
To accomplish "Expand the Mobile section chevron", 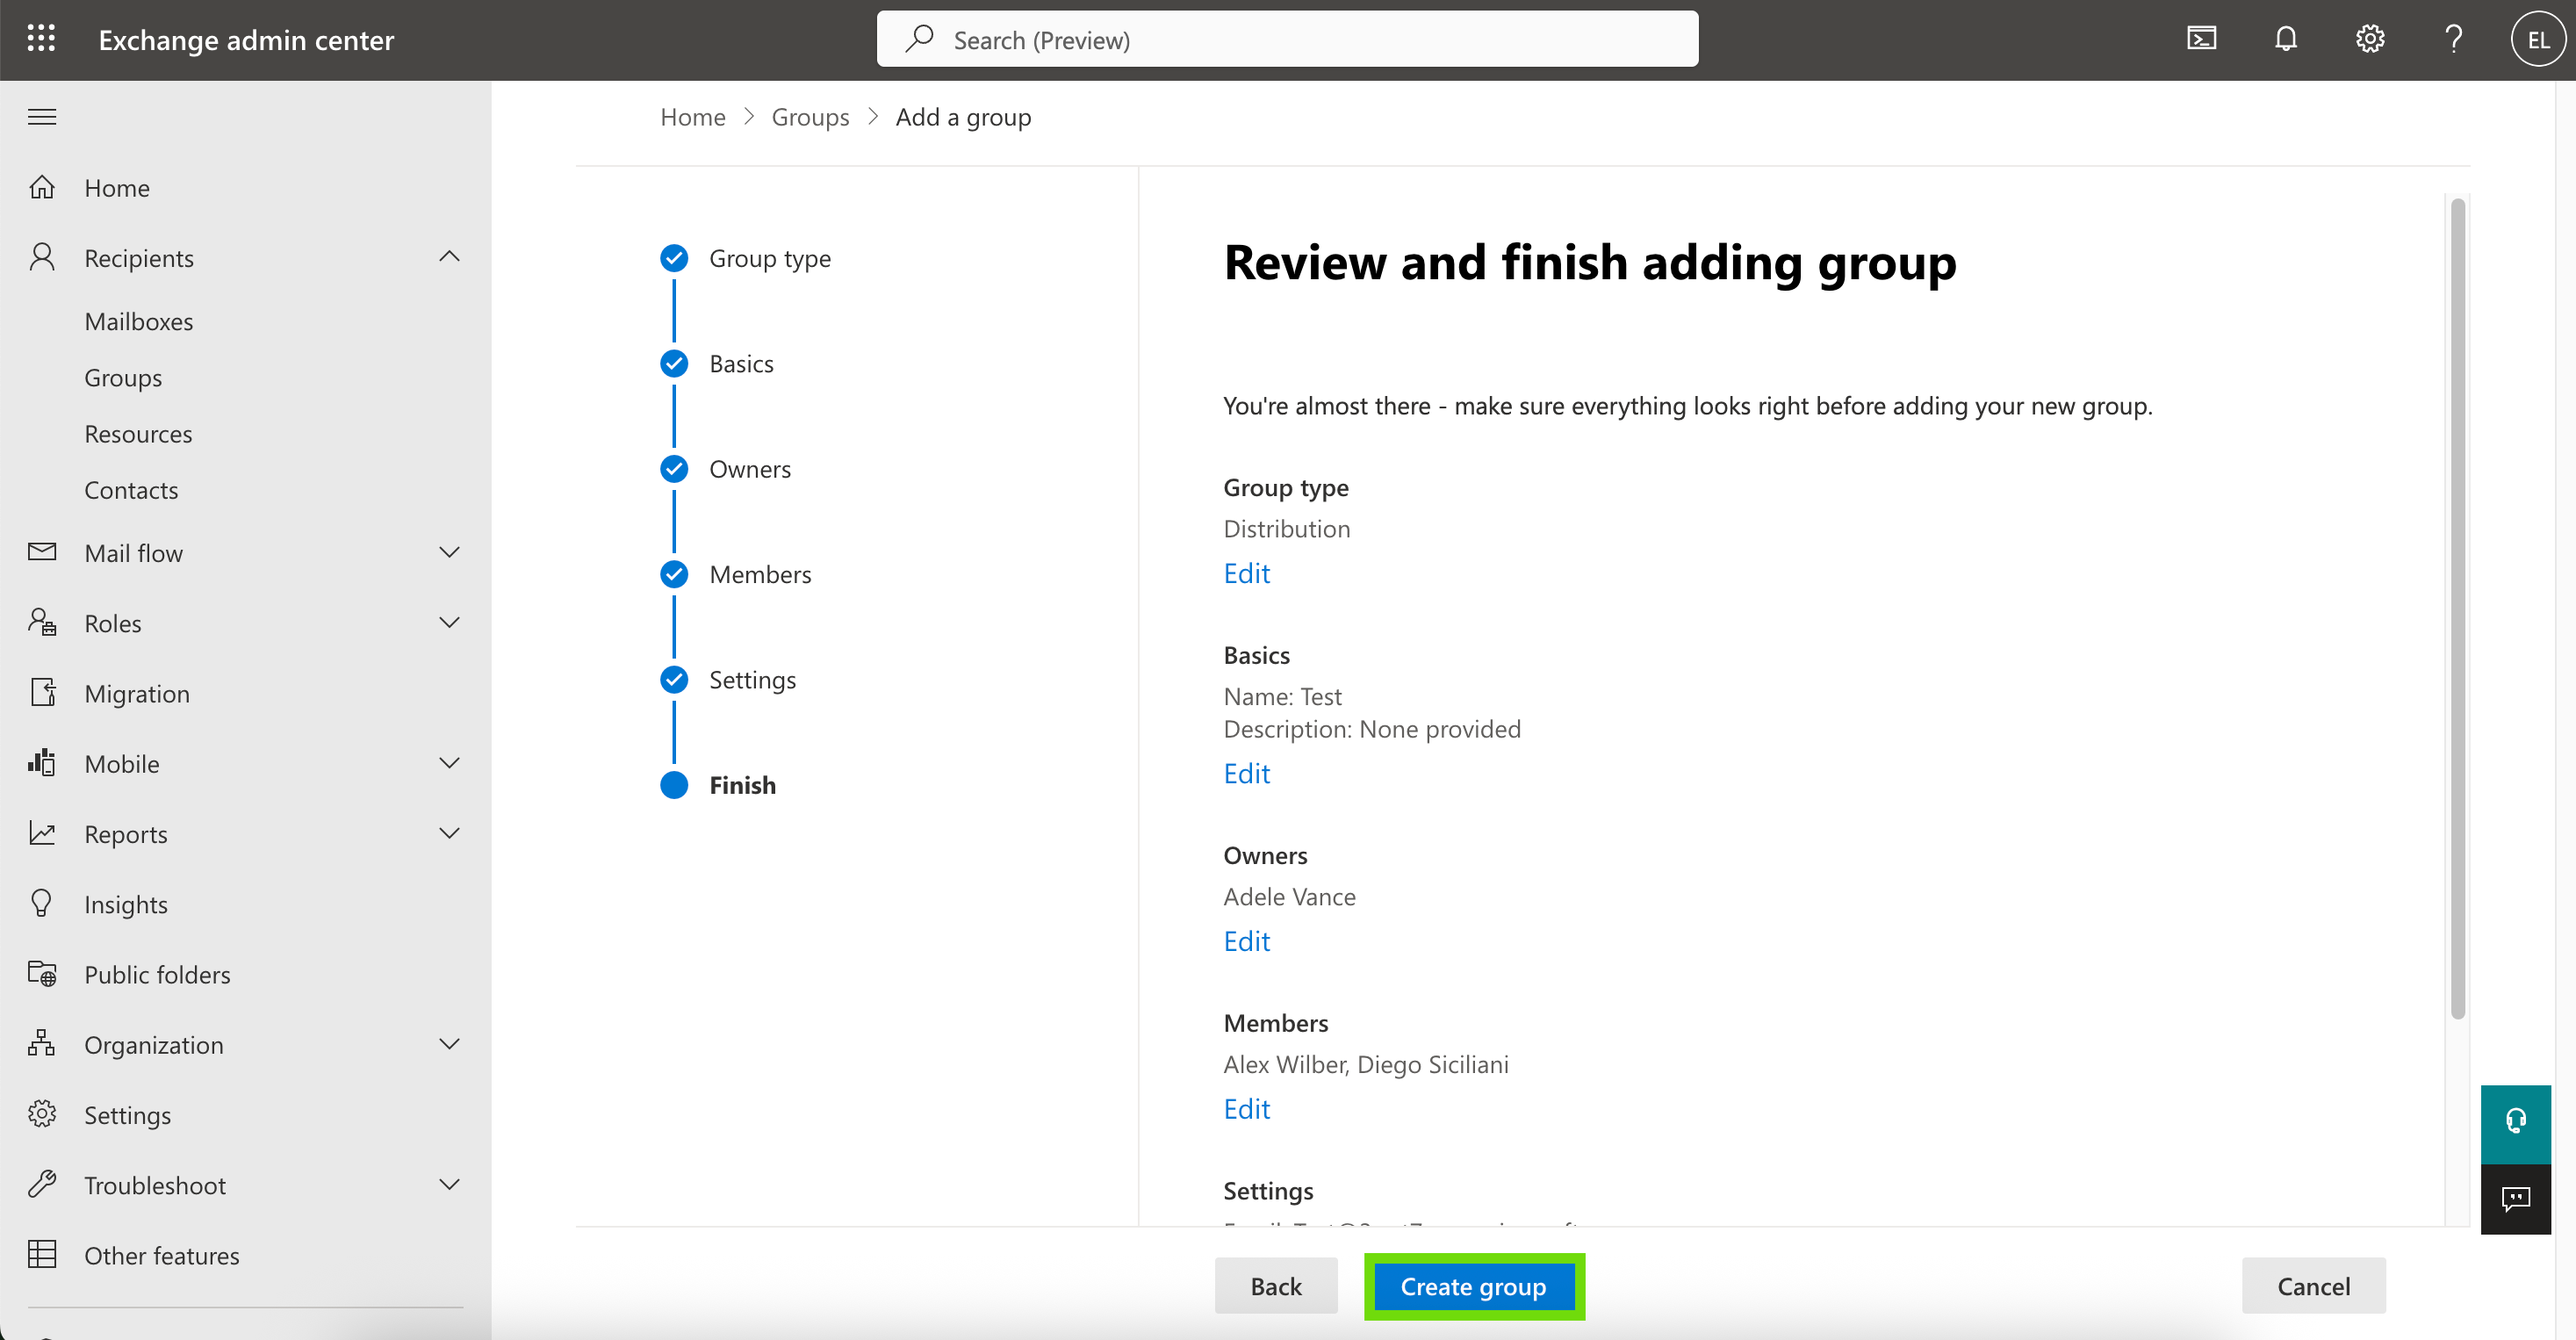I will tap(450, 763).
